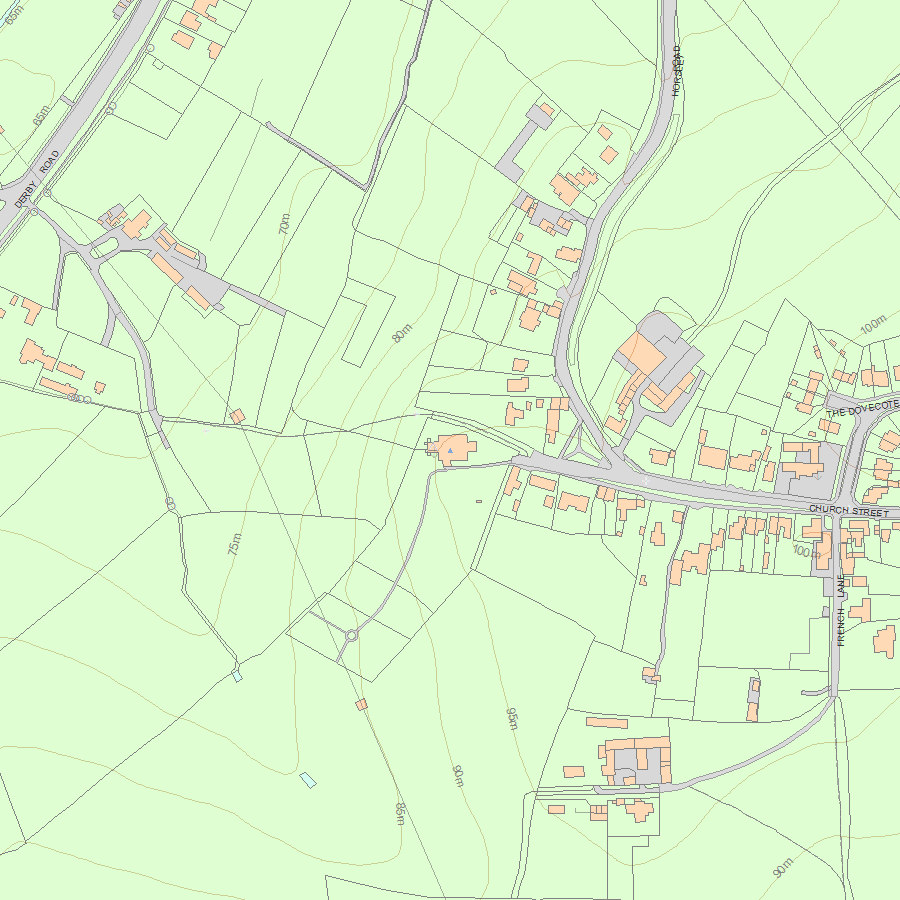Select the CHURCH STREET road label
This screenshot has height=900, width=900.
pos(848,510)
